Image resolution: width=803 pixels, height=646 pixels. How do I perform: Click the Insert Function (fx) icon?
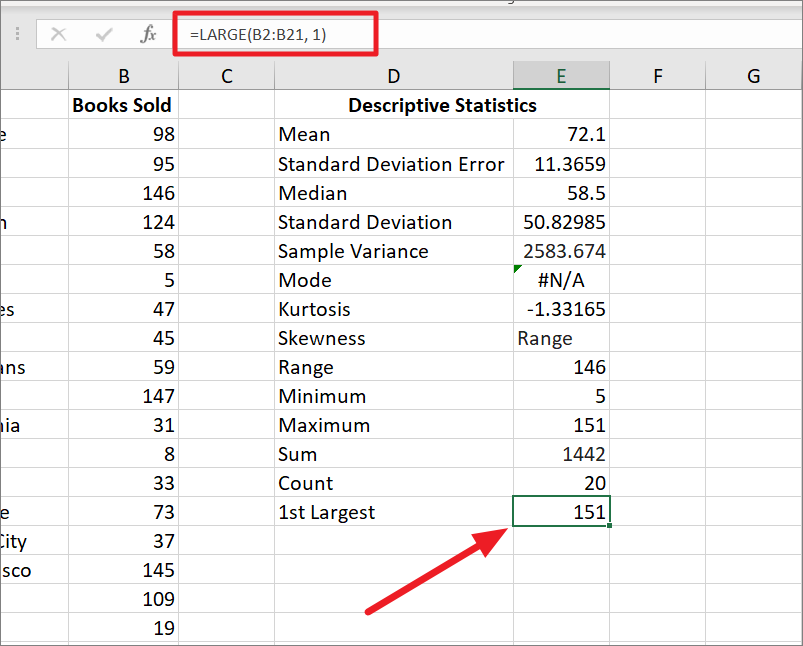(147, 33)
